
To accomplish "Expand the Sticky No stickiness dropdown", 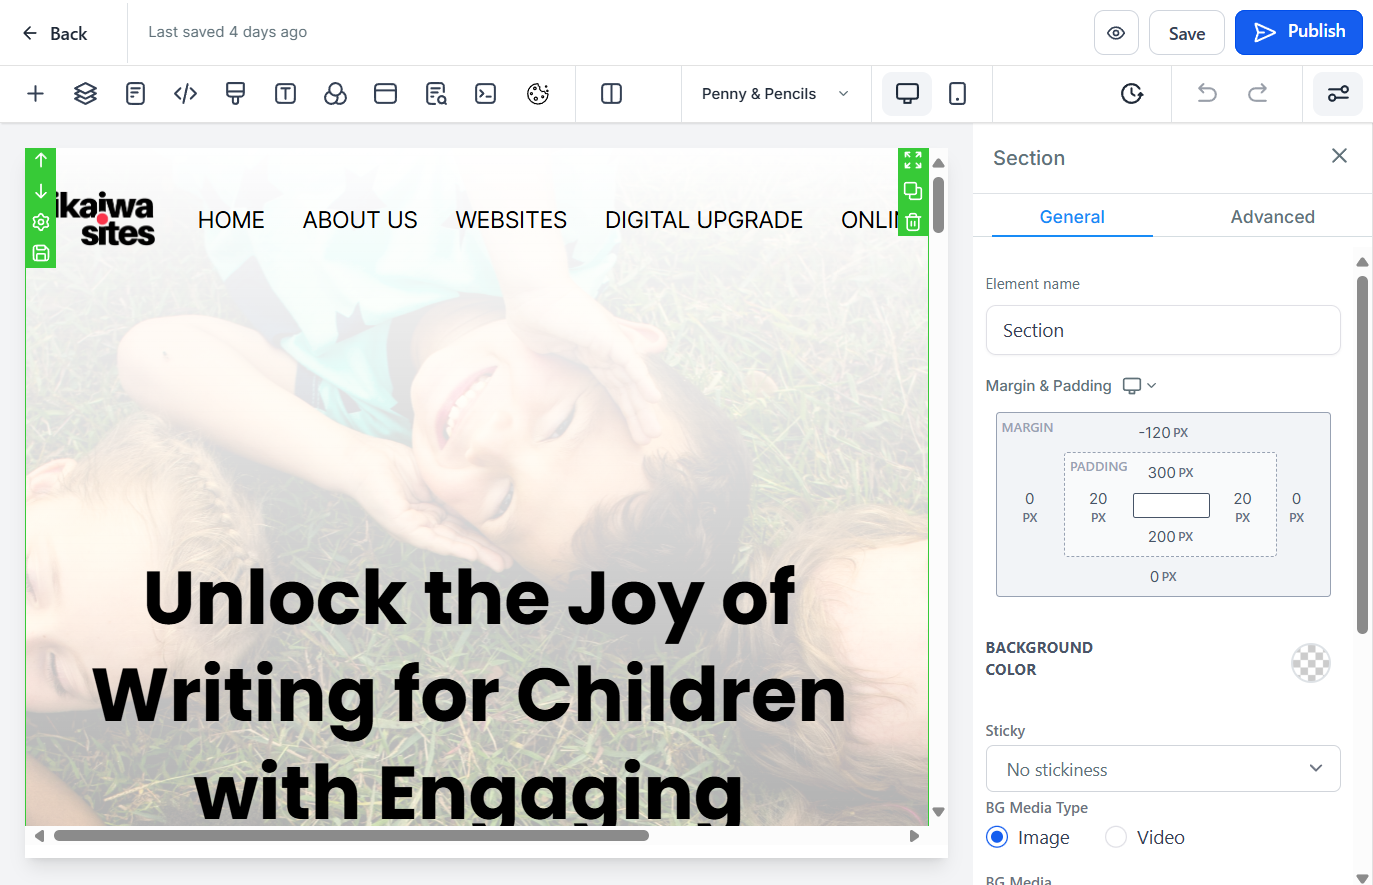I will click(x=1163, y=769).
